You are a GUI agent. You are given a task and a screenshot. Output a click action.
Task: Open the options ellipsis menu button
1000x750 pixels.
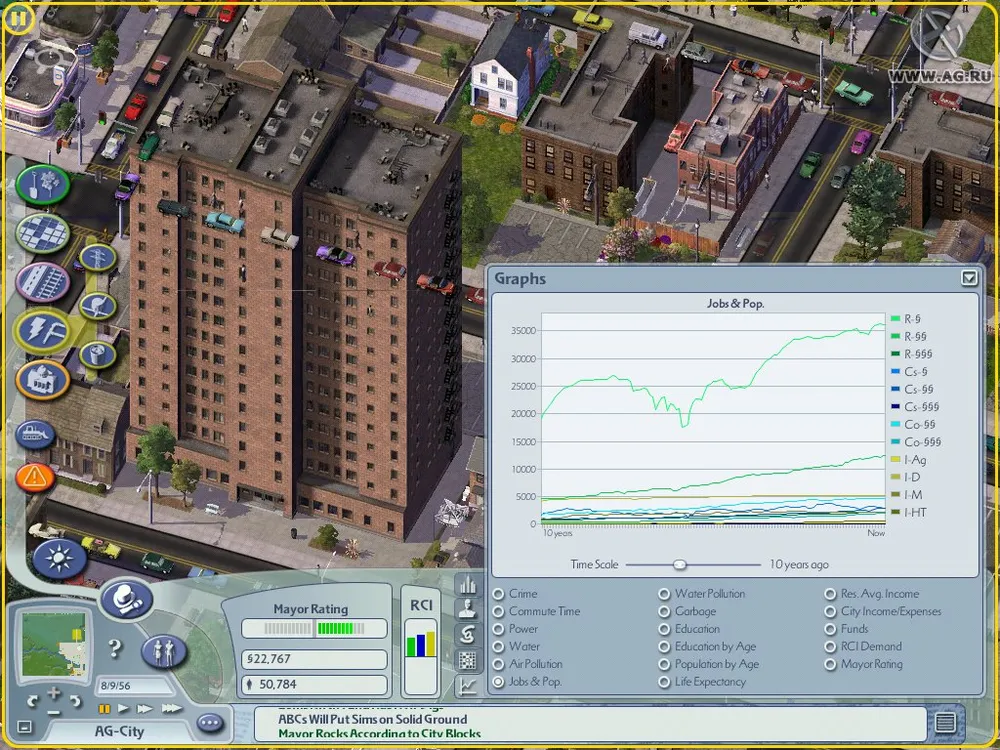210,723
